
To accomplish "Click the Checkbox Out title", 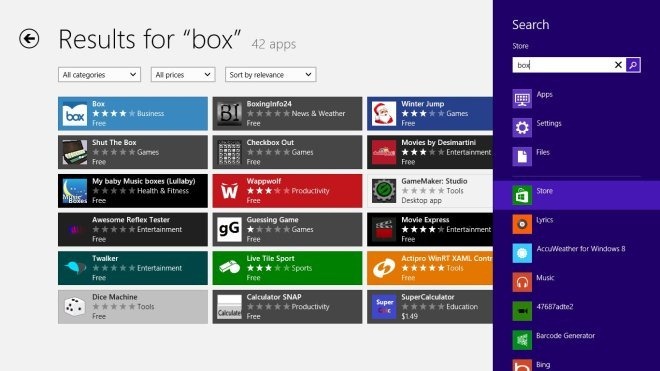I will tap(270, 142).
